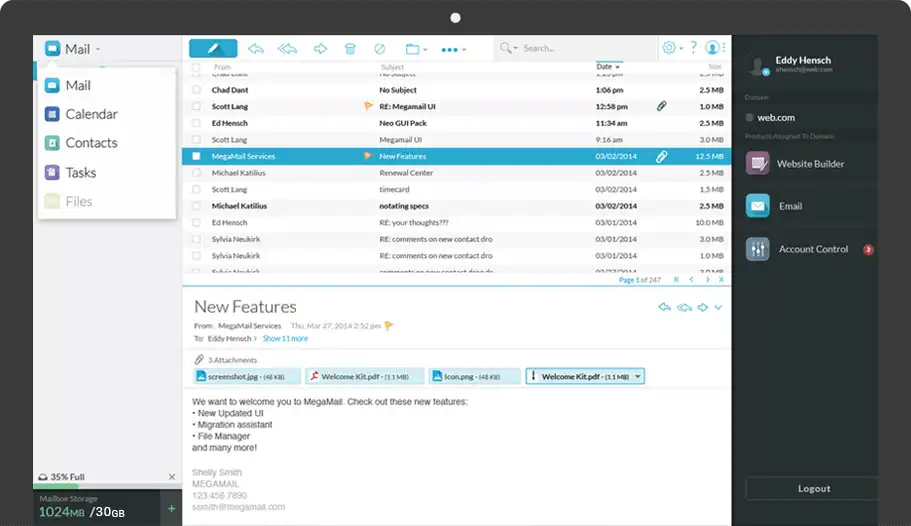
Task: Select Calendar from the app menu
Action: (91, 114)
